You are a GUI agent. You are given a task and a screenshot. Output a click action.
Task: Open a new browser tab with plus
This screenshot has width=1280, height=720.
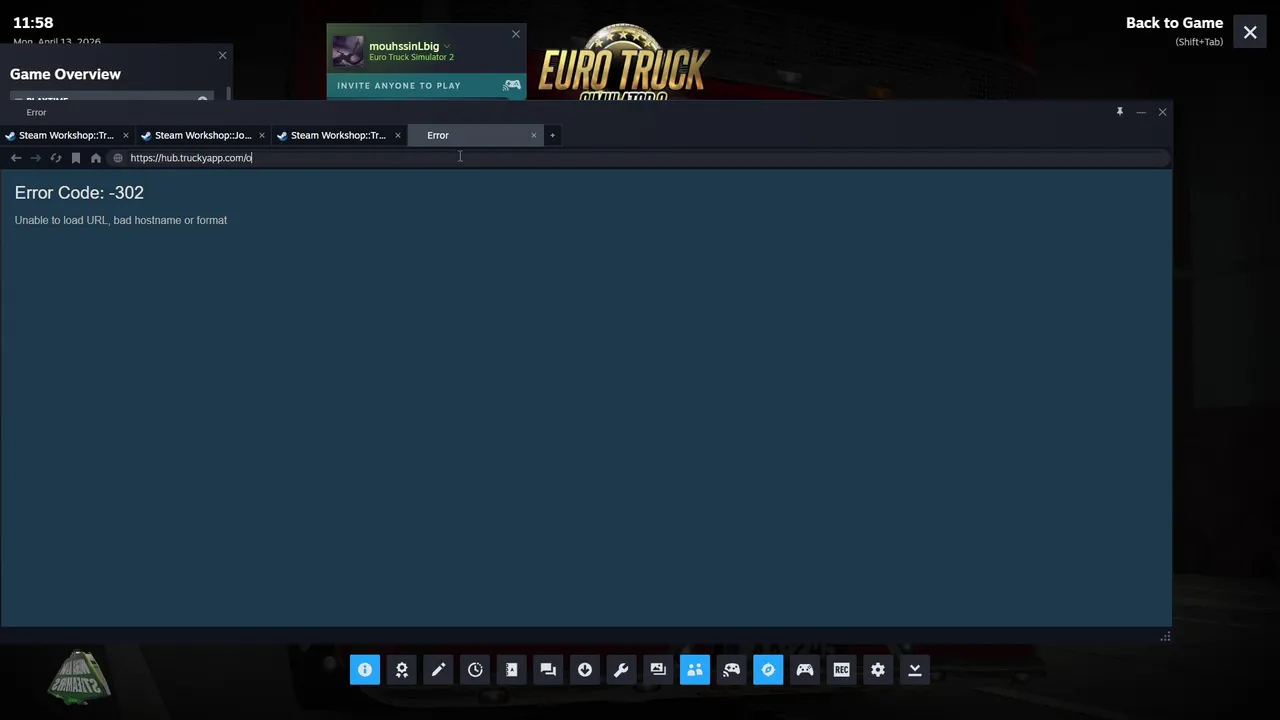tap(552, 135)
